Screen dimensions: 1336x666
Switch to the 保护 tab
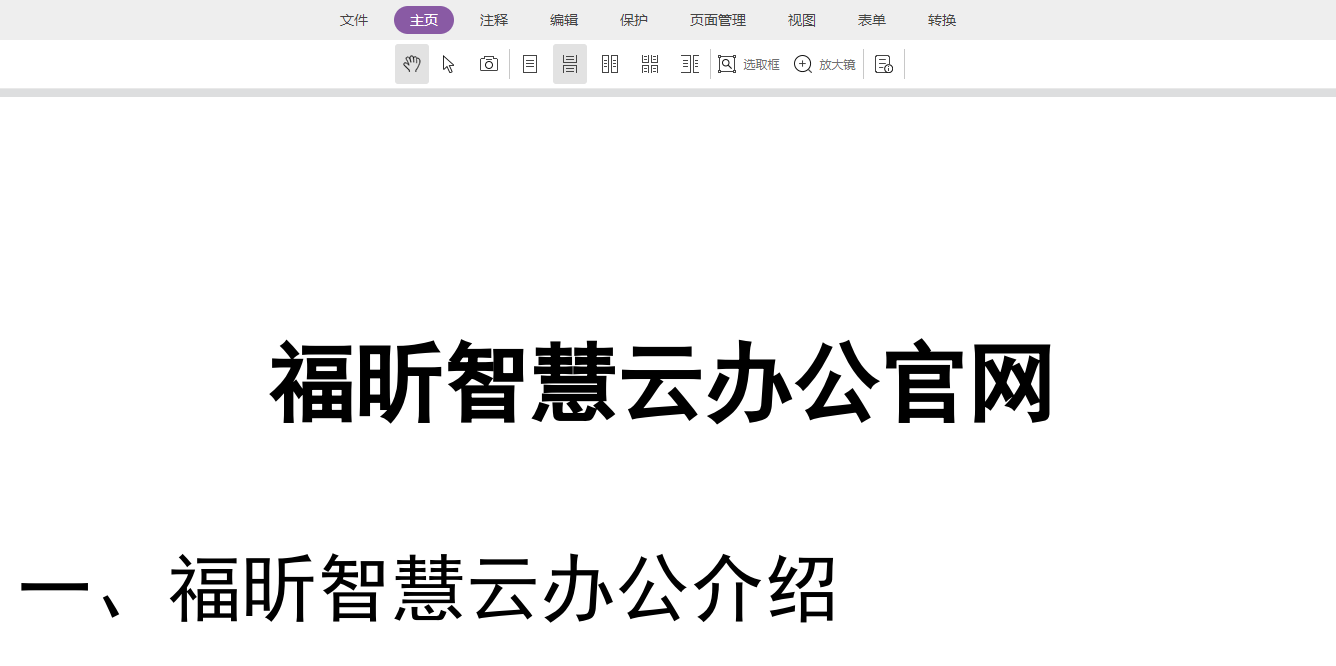[x=633, y=20]
